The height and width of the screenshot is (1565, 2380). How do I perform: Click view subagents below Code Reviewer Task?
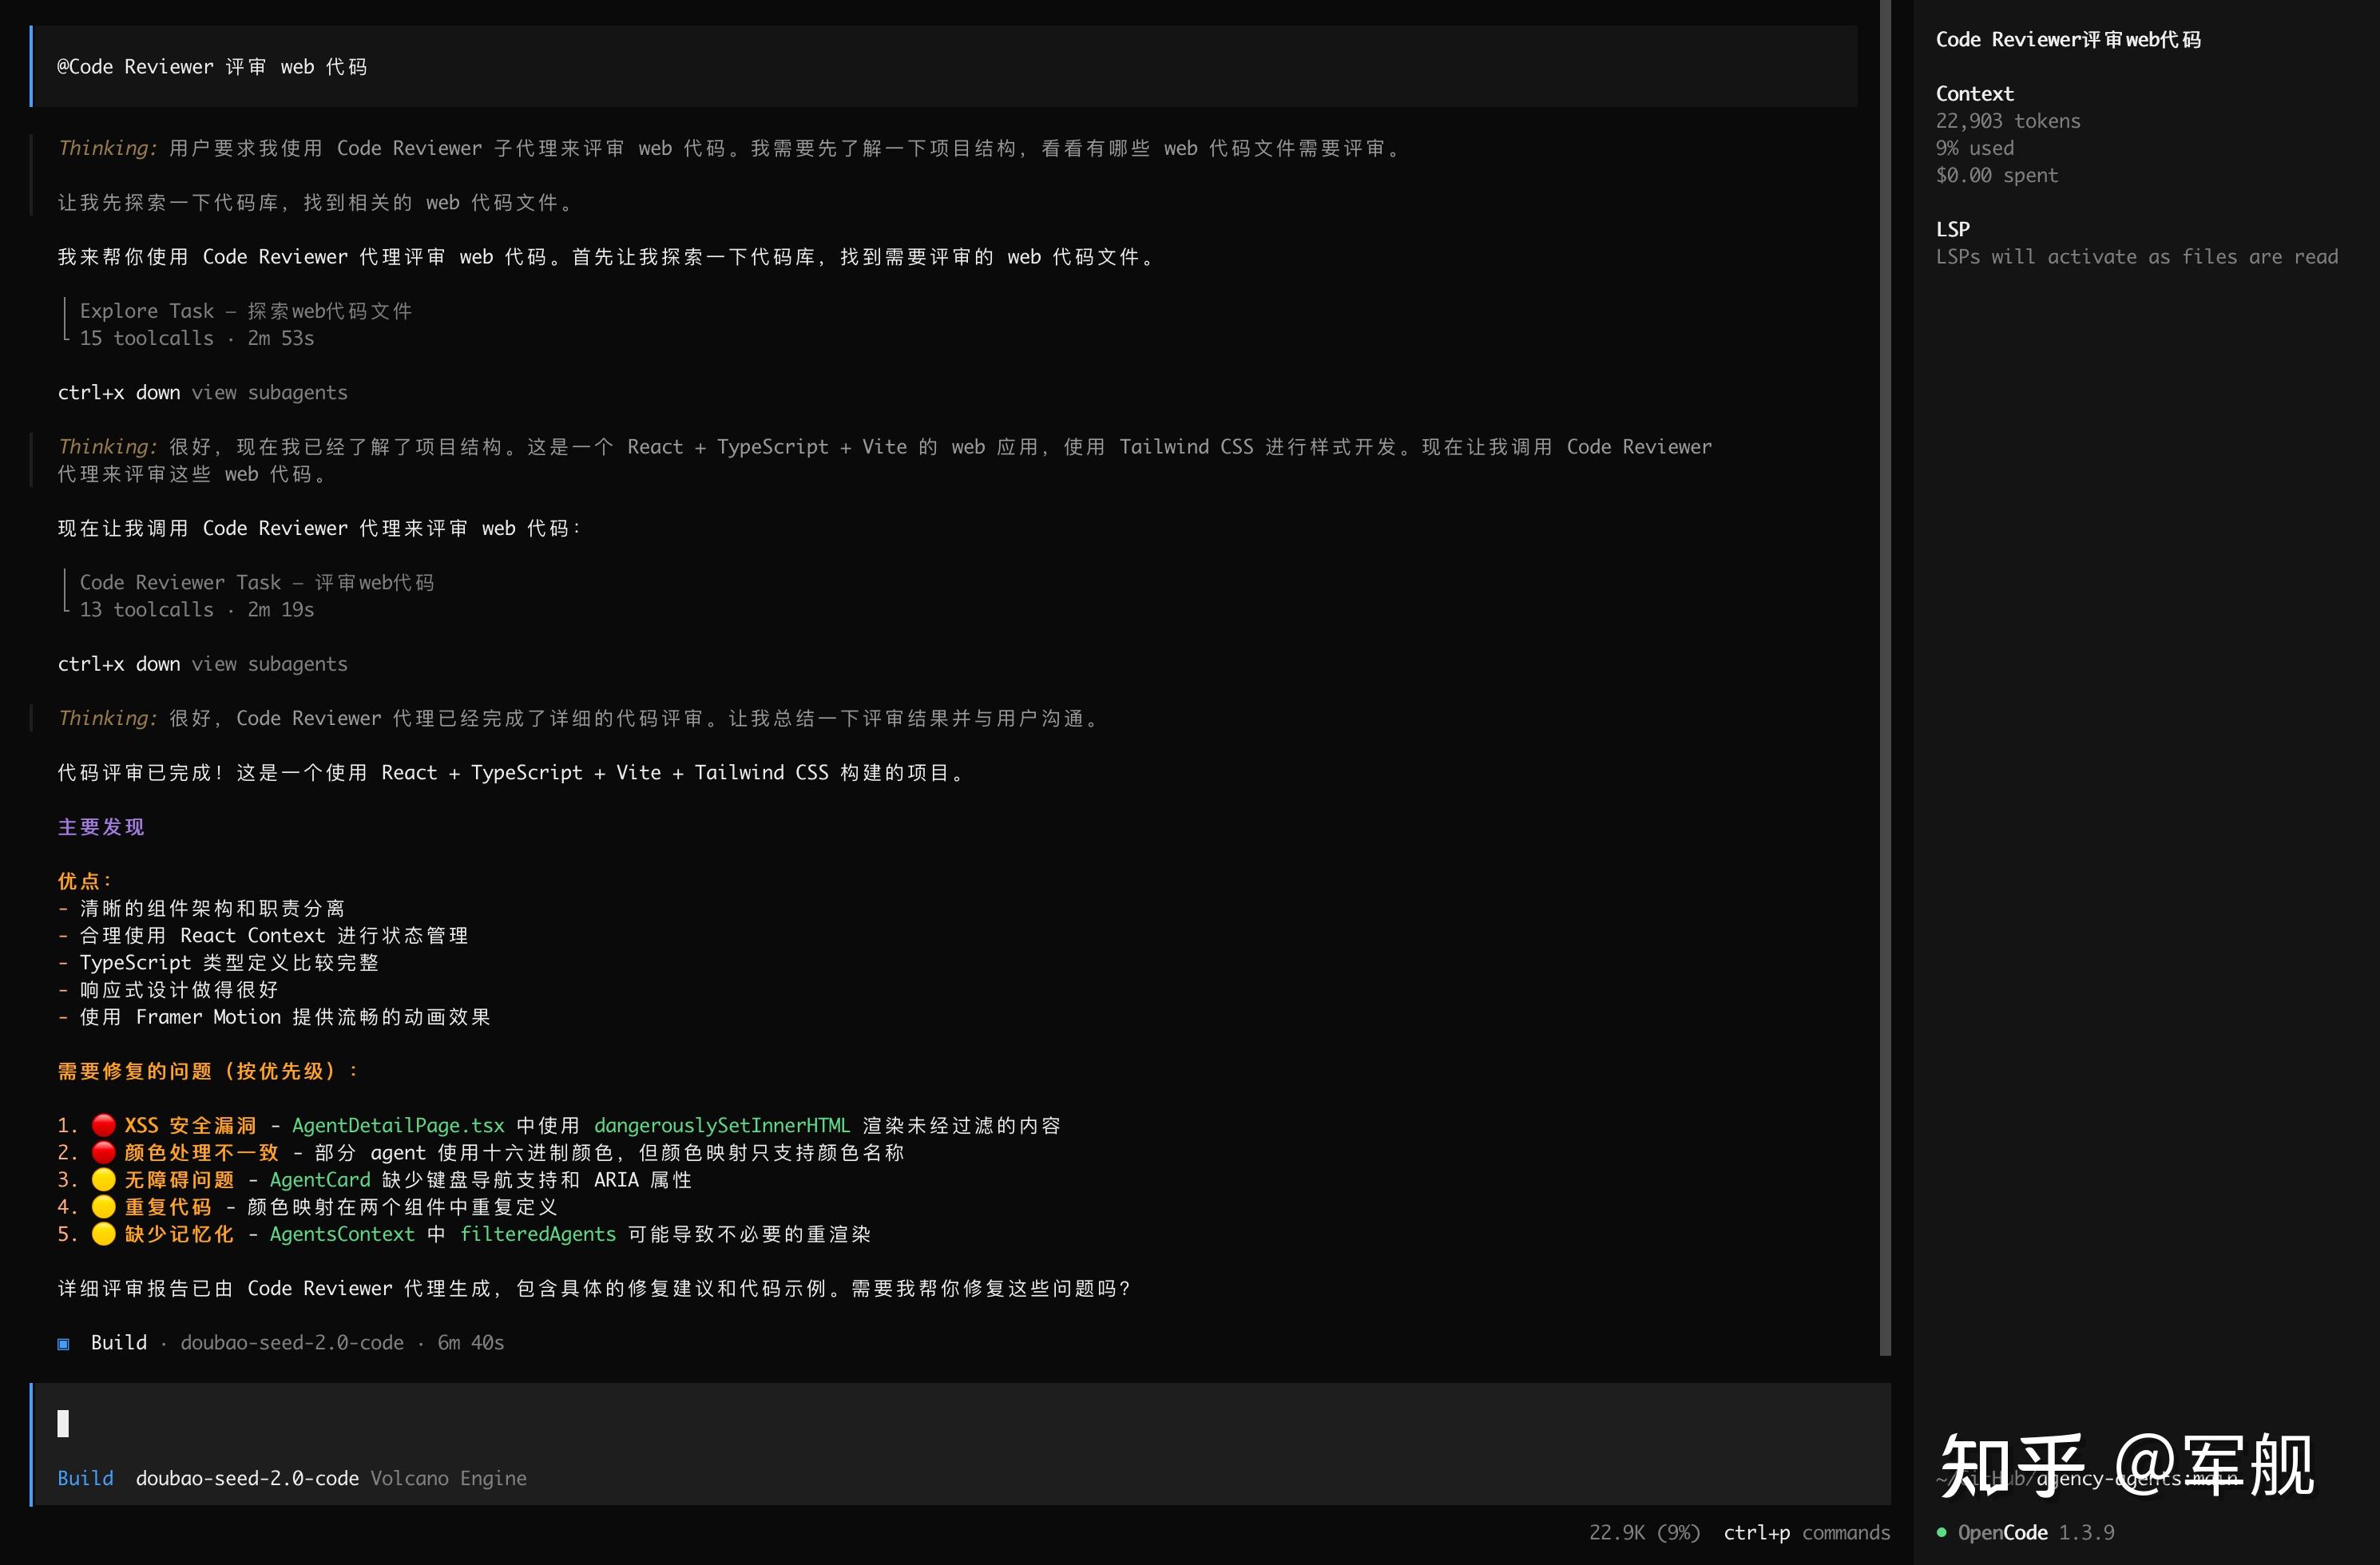point(269,664)
